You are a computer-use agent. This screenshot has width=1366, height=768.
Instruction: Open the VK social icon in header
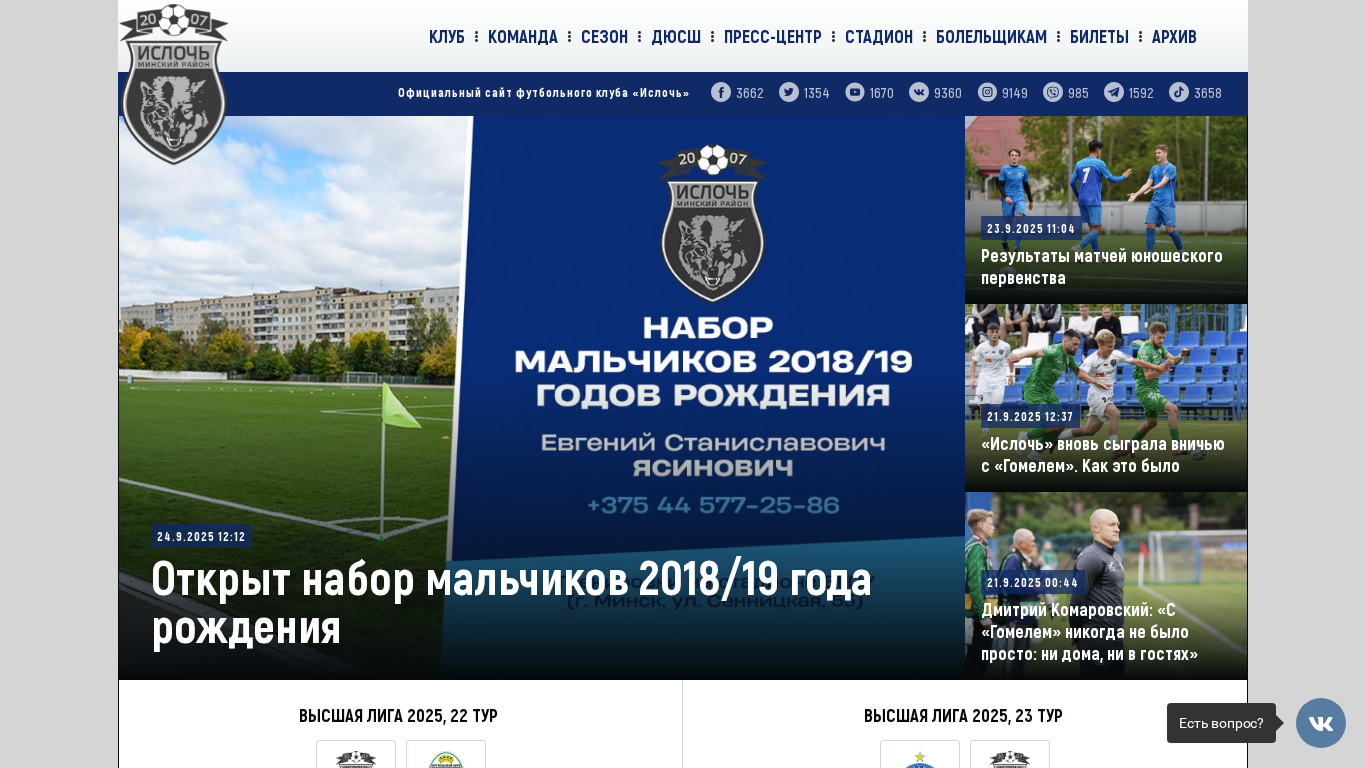pyautogui.click(x=919, y=92)
